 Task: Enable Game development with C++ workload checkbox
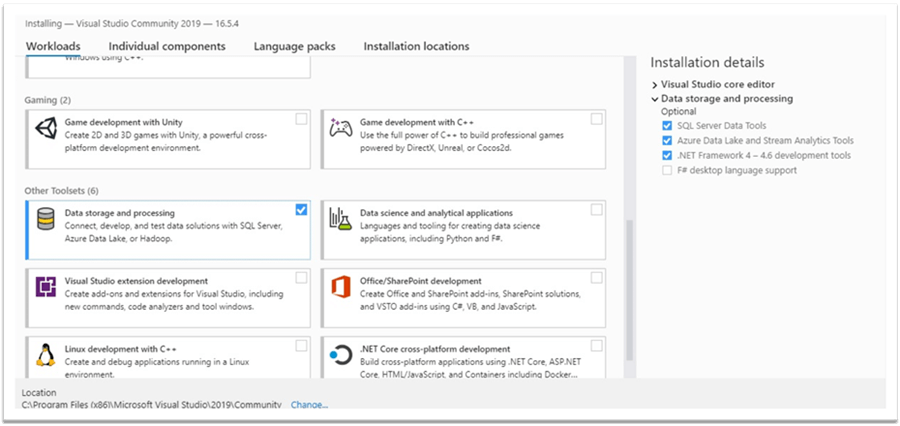pos(596,119)
